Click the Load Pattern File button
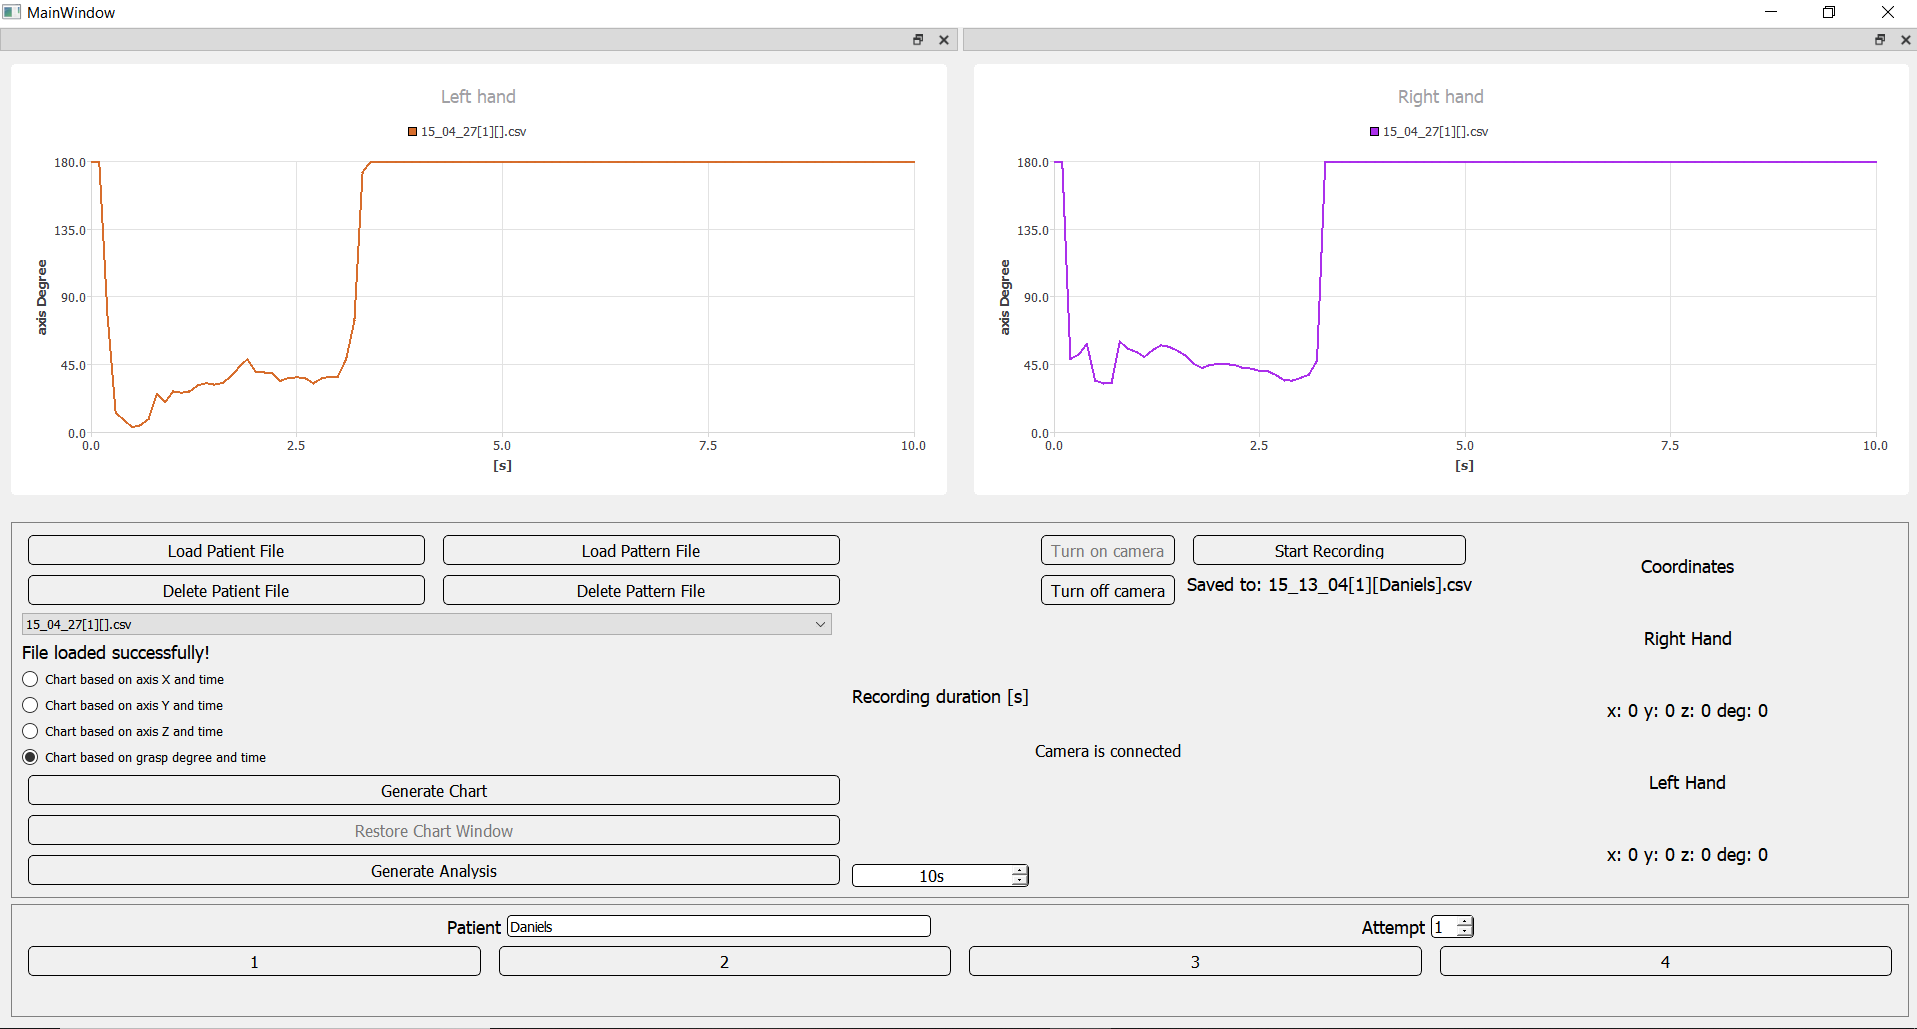Image resolution: width=1917 pixels, height=1029 pixels. pos(641,551)
